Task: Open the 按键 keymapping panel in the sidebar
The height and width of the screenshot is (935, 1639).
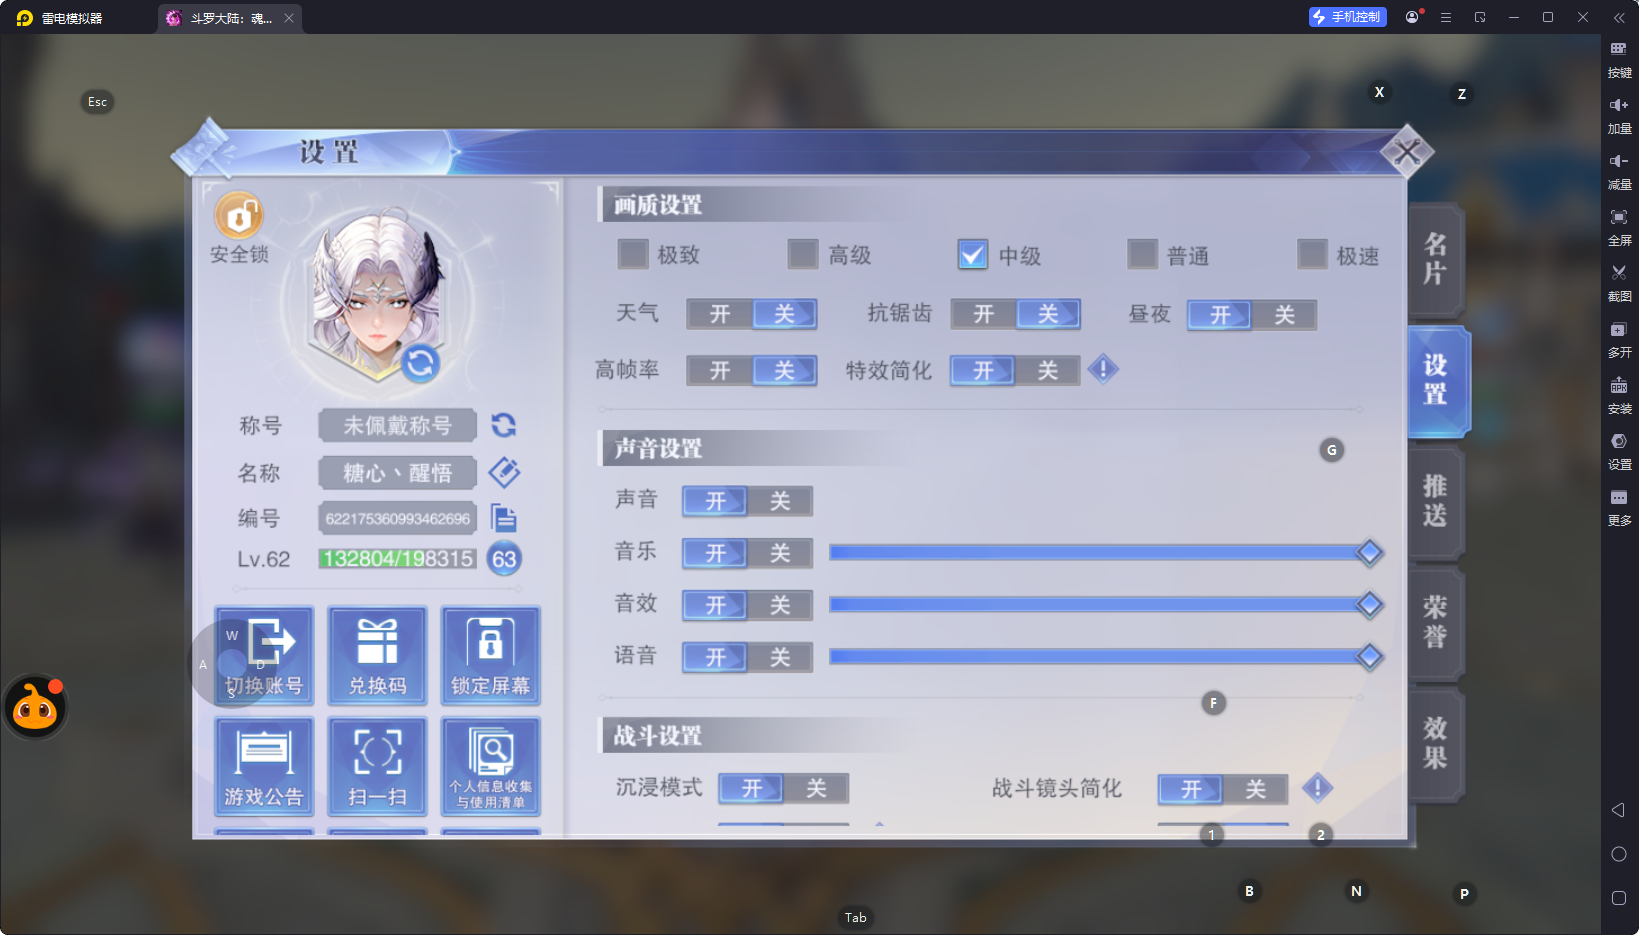Action: click(1620, 58)
